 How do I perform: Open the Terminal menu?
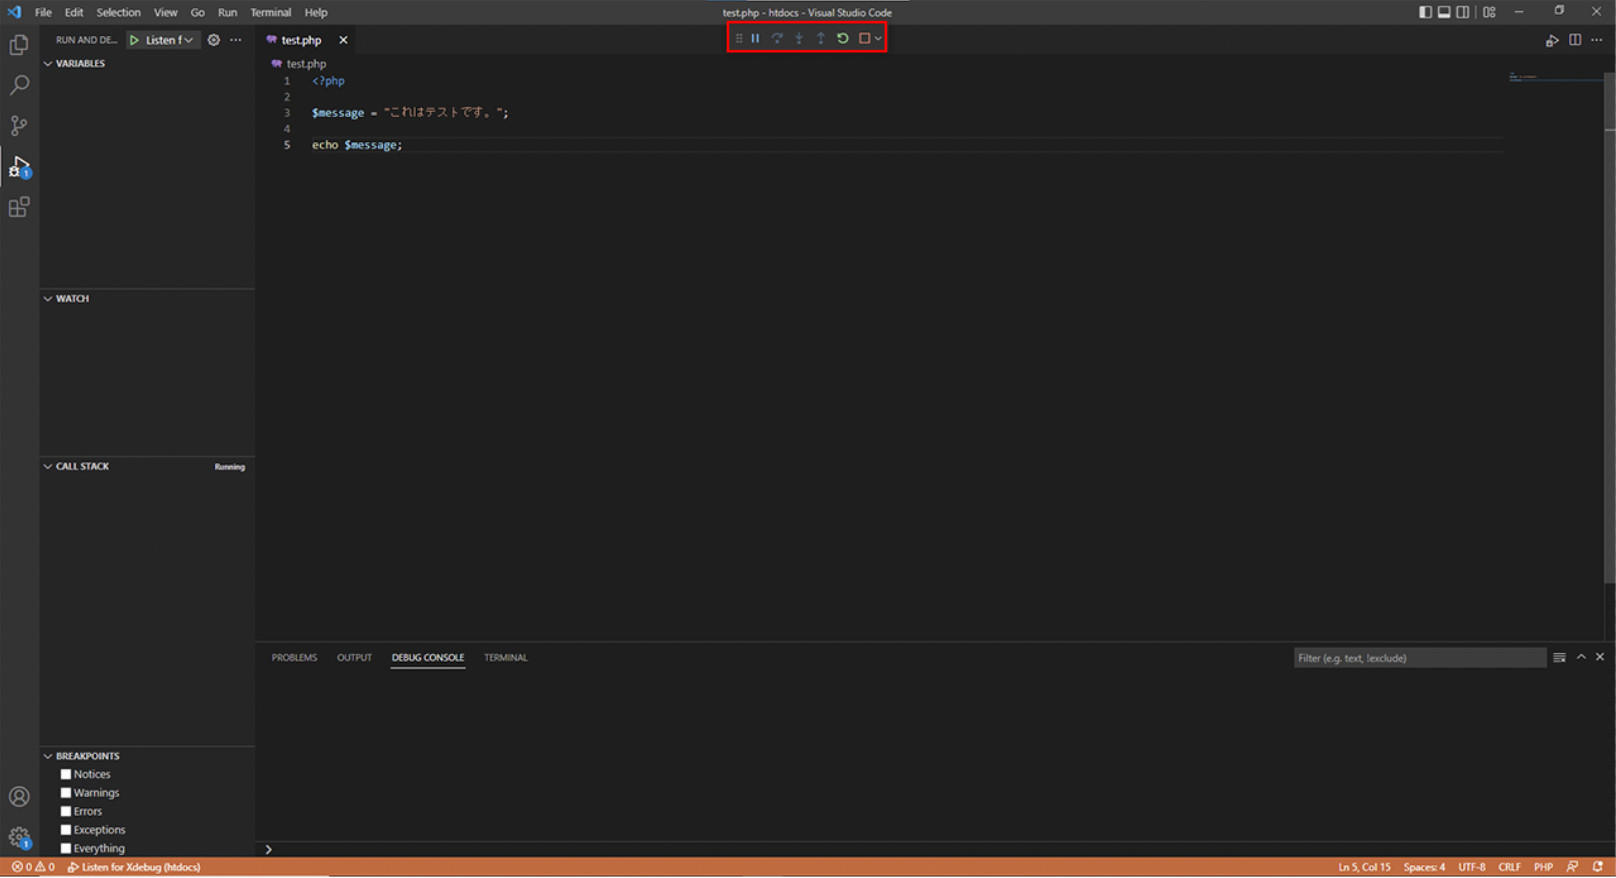pos(270,12)
